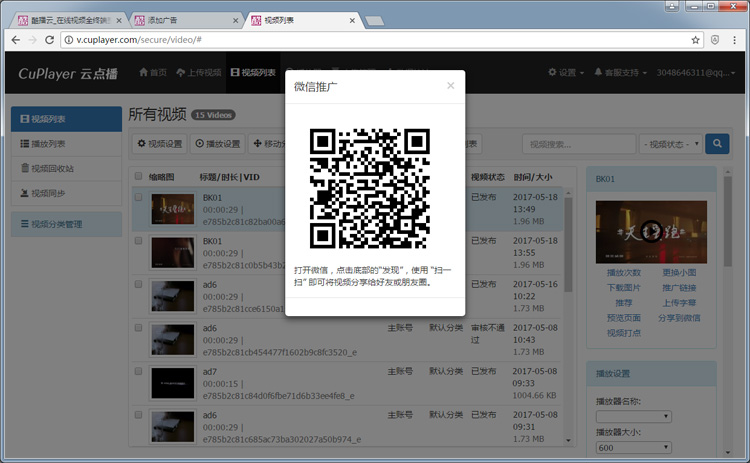
Task: Open 视频回收站 in the sidebar
Action: (52, 168)
